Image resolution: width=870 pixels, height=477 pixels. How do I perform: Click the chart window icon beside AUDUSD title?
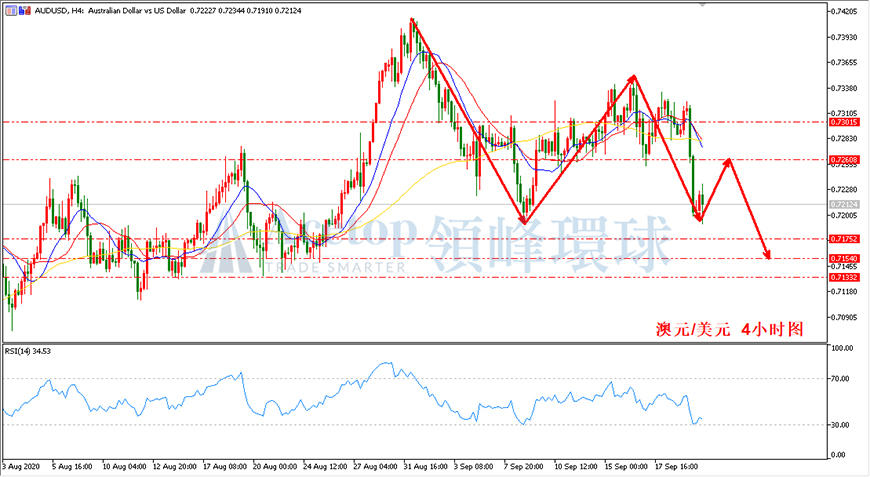tap(11, 11)
